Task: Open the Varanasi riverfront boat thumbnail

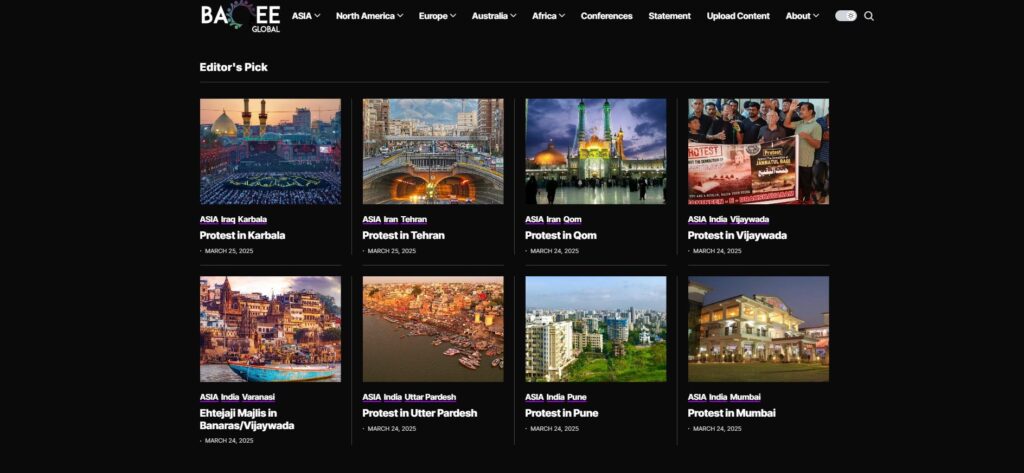Action: [x=270, y=329]
